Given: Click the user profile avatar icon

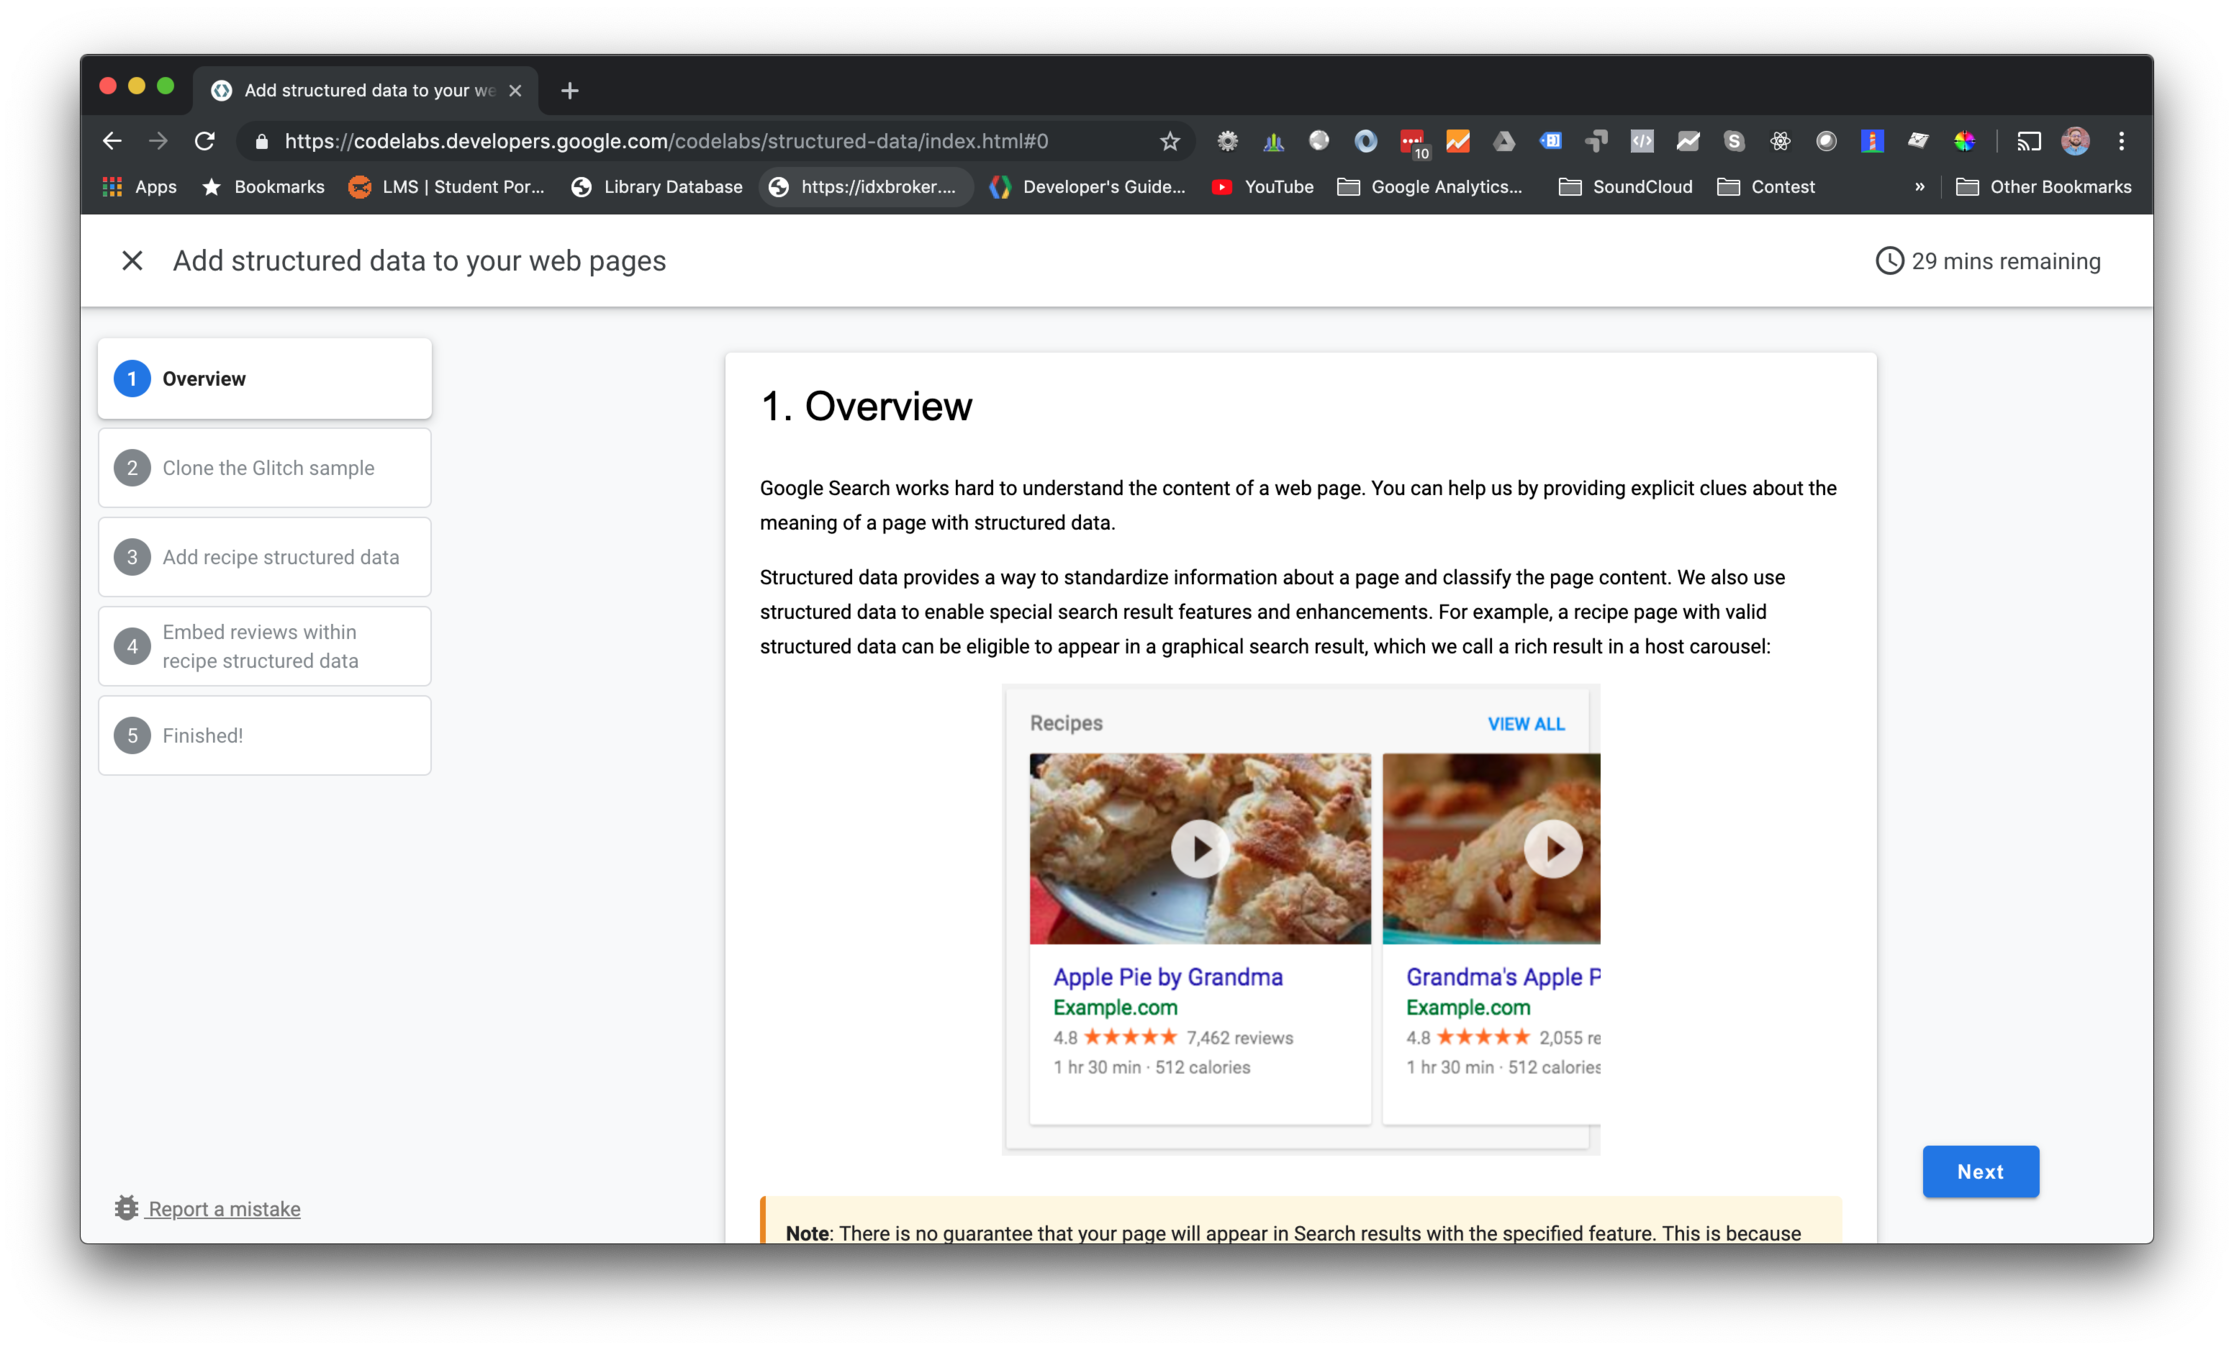Looking at the screenshot, I should click(x=2075, y=141).
